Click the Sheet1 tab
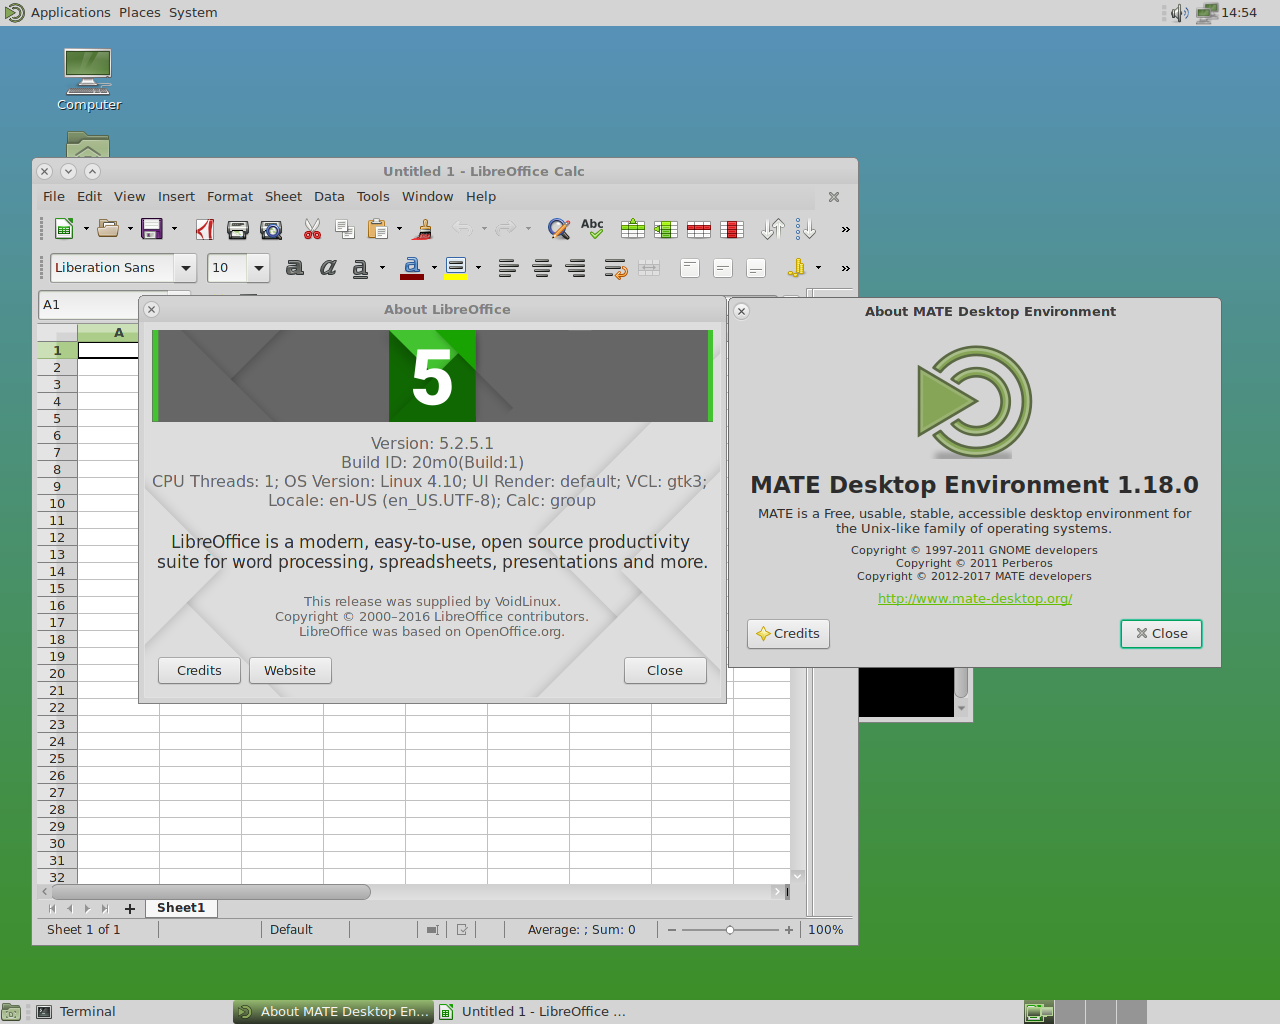1280x1024 pixels. pyautogui.click(x=181, y=908)
